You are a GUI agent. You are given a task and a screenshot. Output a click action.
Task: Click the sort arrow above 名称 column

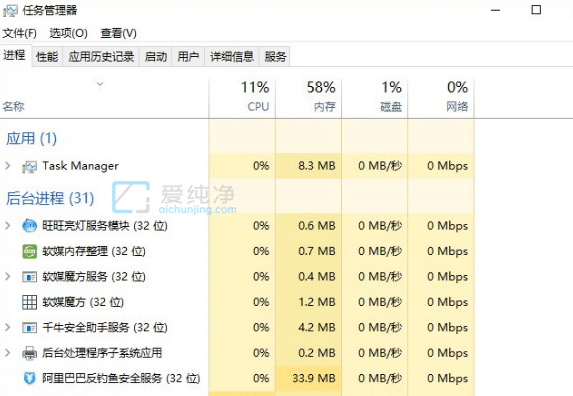(x=100, y=84)
